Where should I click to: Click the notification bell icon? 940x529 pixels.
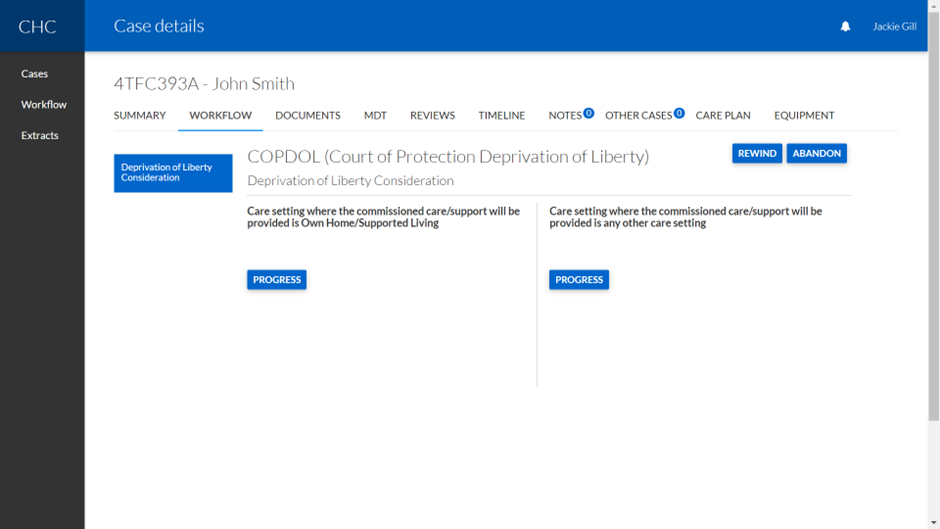(x=845, y=27)
